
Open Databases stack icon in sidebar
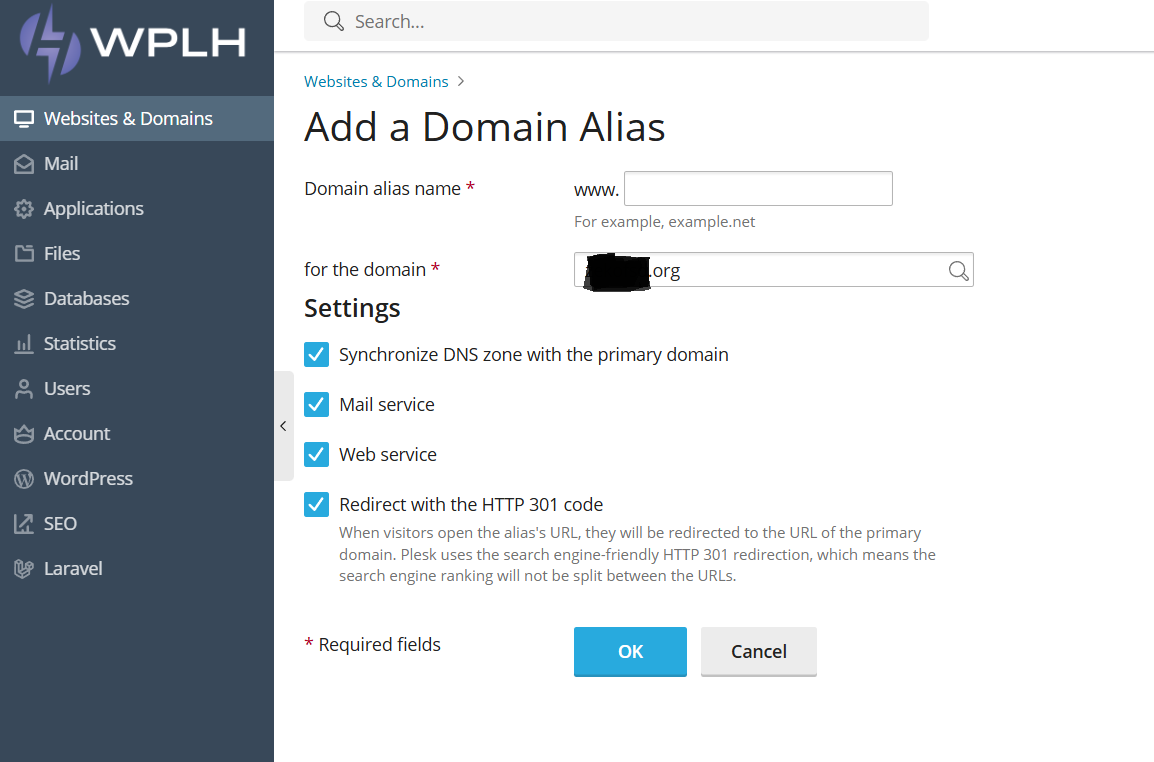pyautogui.click(x=24, y=299)
